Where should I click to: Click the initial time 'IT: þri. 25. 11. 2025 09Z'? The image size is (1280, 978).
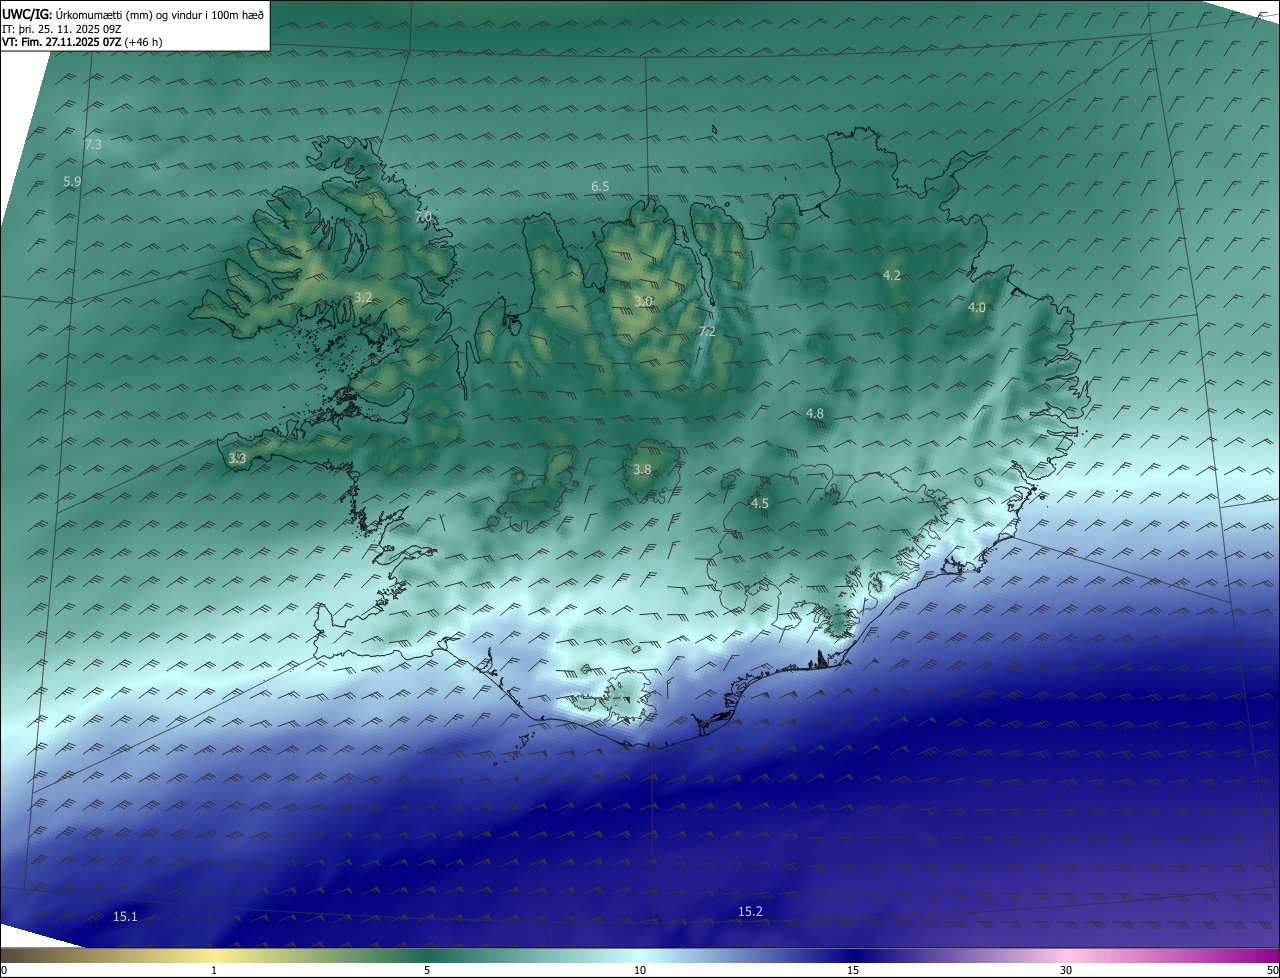tap(62, 28)
